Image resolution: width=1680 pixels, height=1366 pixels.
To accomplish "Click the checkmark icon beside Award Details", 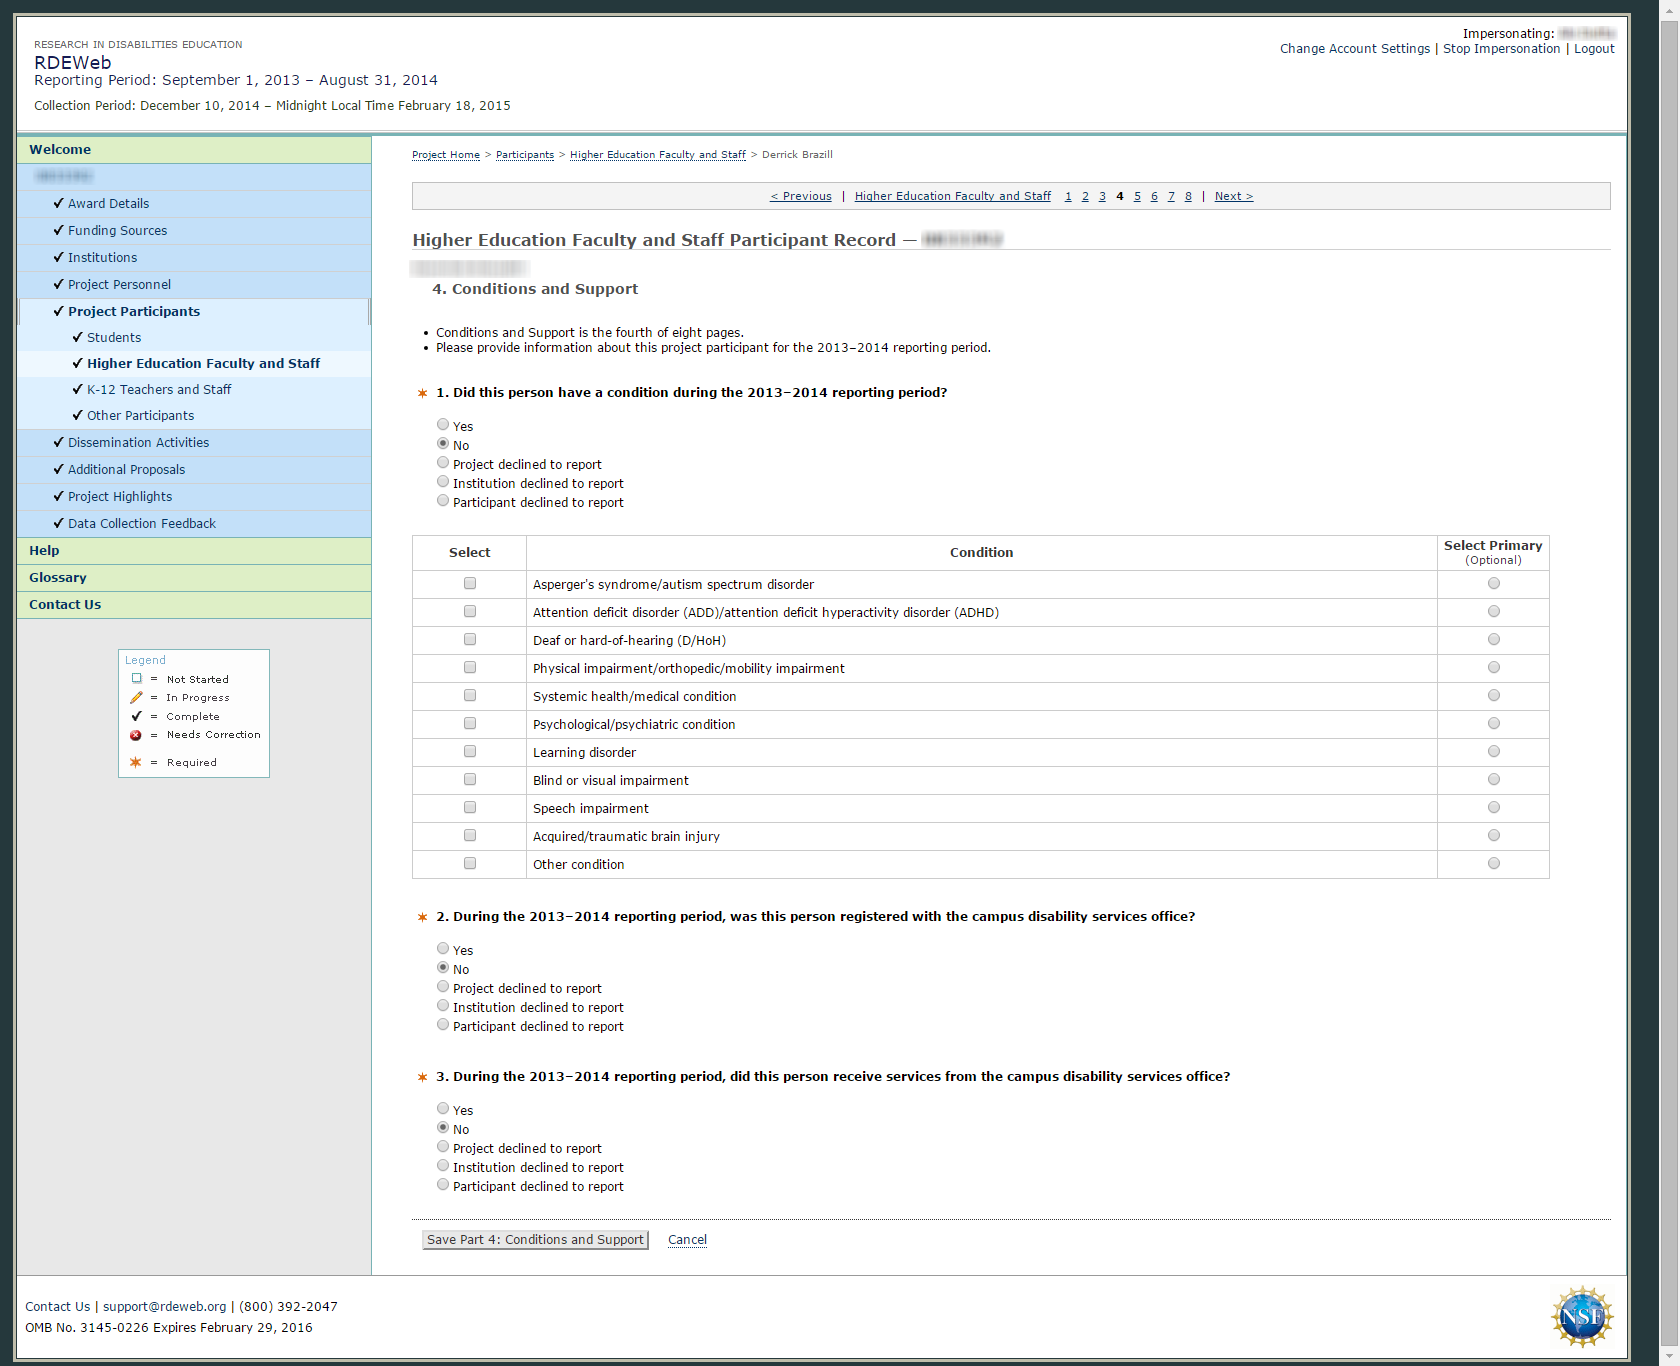I will click(x=58, y=203).
